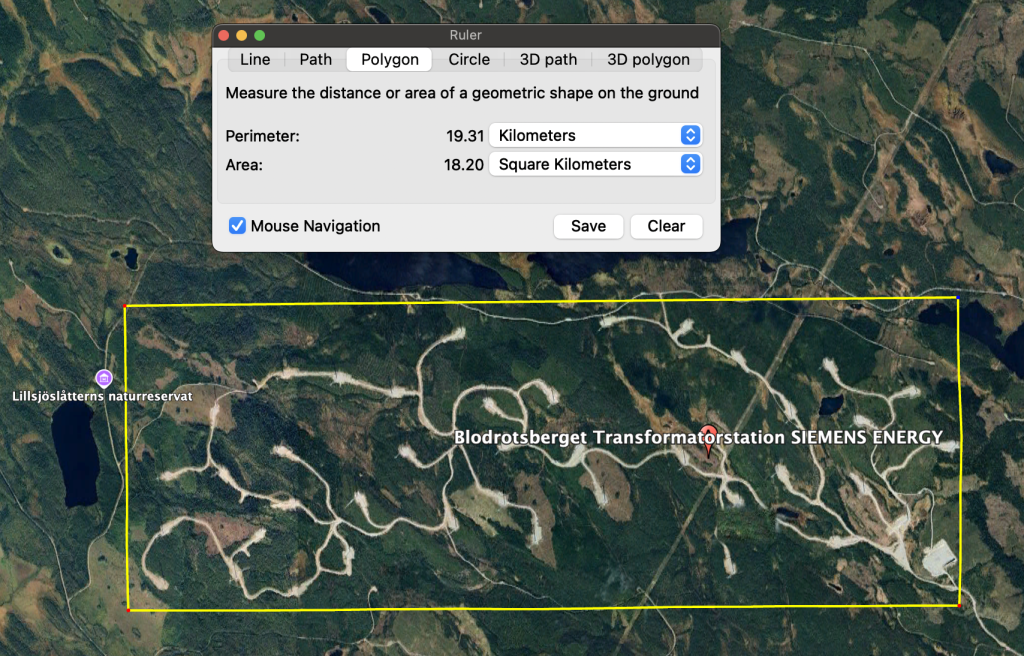
Task: Minimize the Ruler window with the yellow button
Action: [242, 35]
